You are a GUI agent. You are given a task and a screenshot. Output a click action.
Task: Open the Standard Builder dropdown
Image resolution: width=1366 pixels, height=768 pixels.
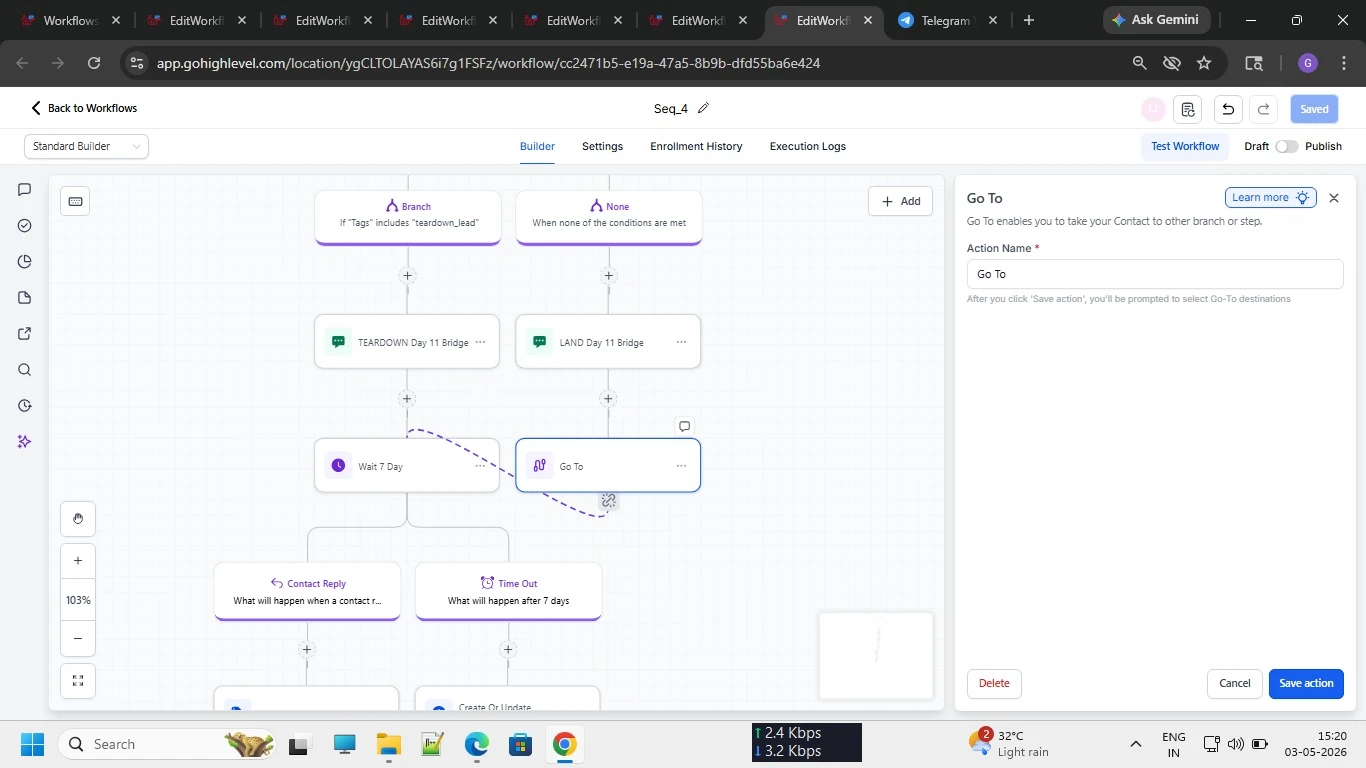tap(86, 146)
